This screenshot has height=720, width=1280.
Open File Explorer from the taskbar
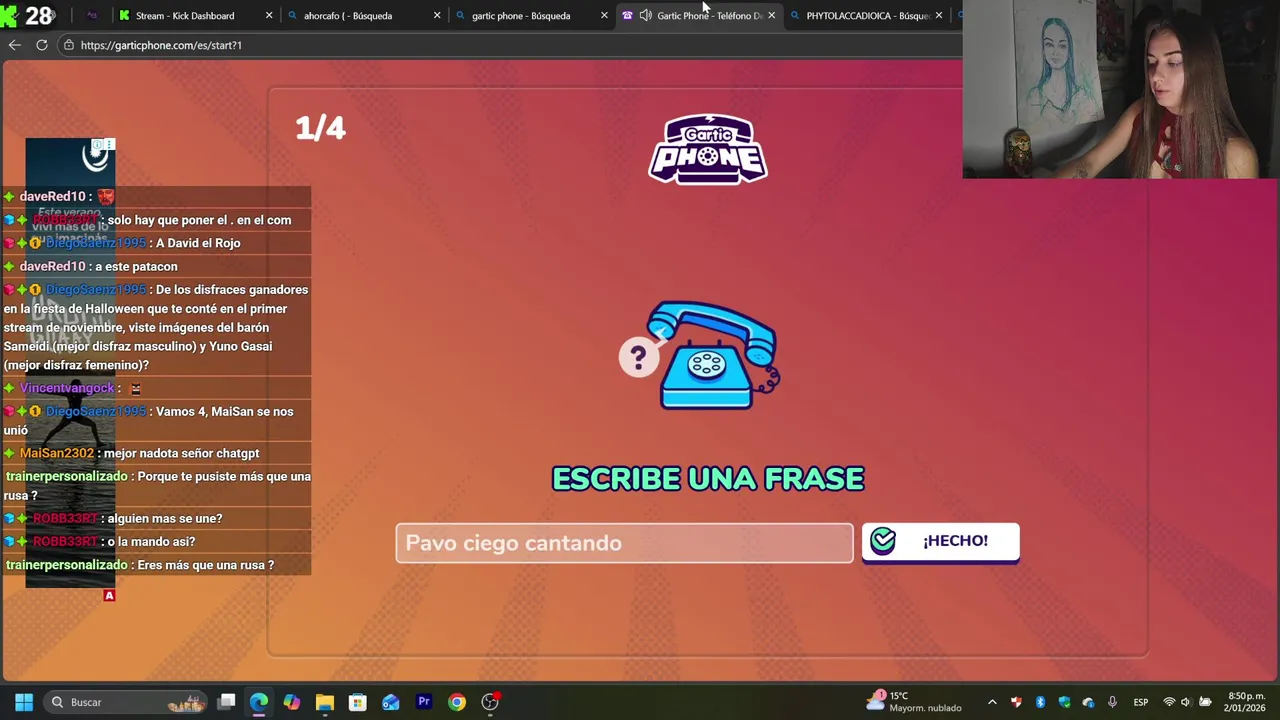[x=325, y=702]
